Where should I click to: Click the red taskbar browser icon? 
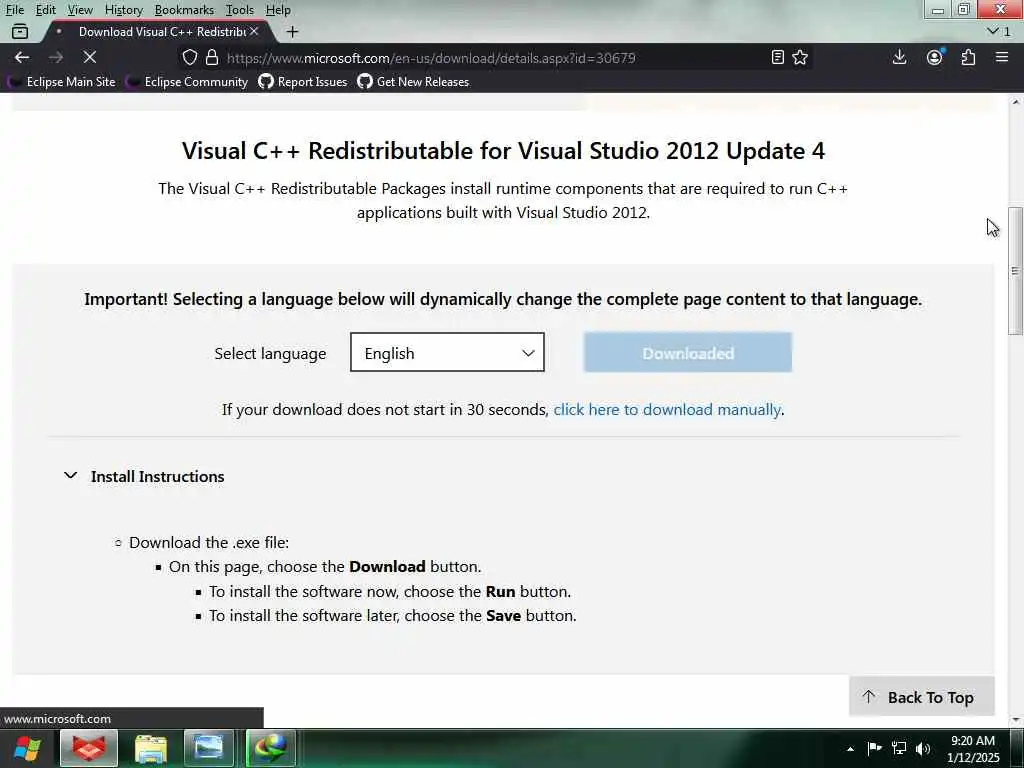click(89, 748)
